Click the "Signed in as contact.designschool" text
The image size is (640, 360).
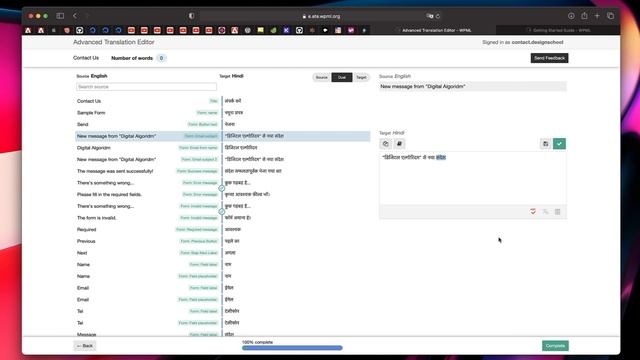click(x=522, y=42)
